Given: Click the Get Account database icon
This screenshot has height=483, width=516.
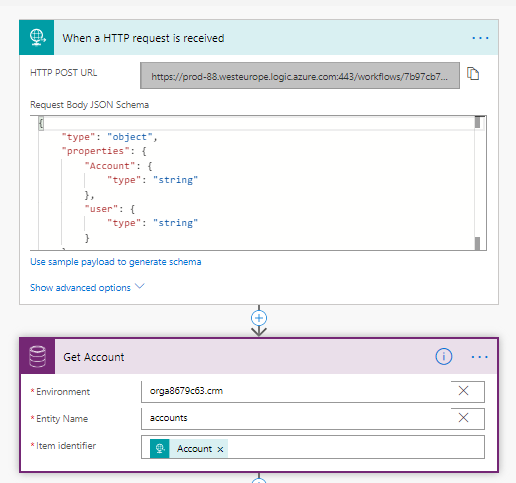Looking at the screenshot, I should 37,357.
